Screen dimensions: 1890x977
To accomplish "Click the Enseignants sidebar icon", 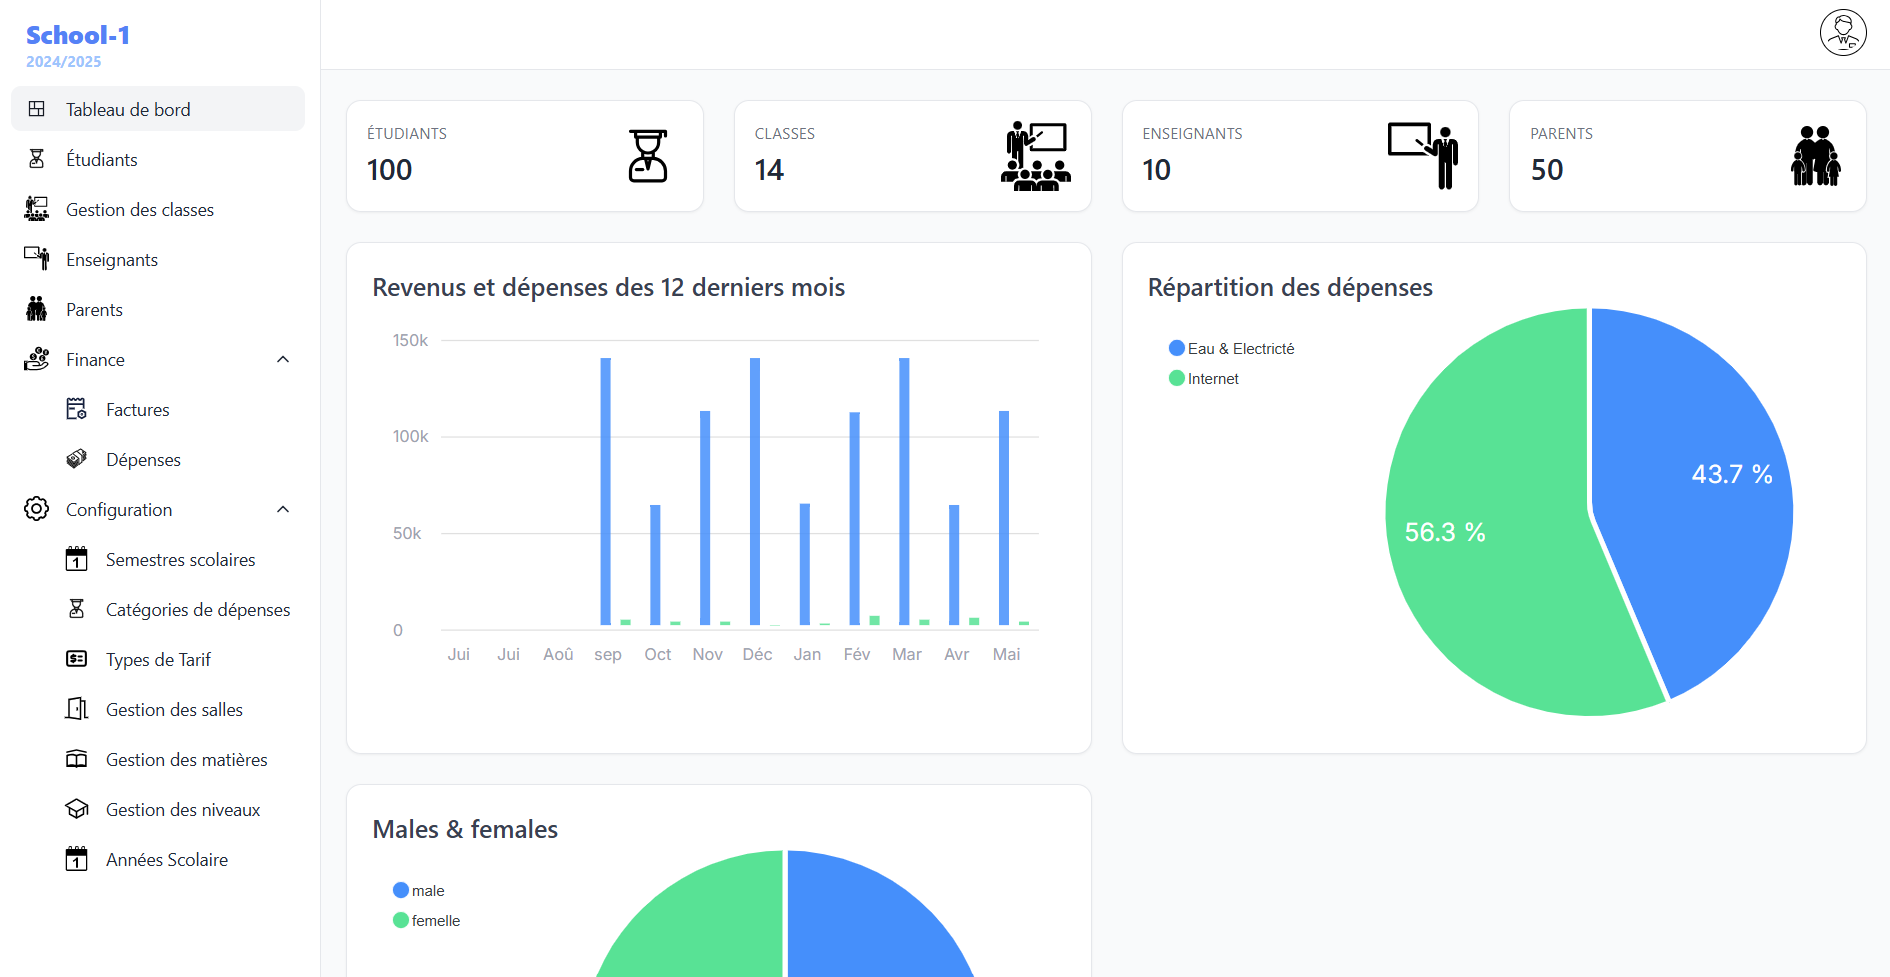I will click(x=37, y=259).
